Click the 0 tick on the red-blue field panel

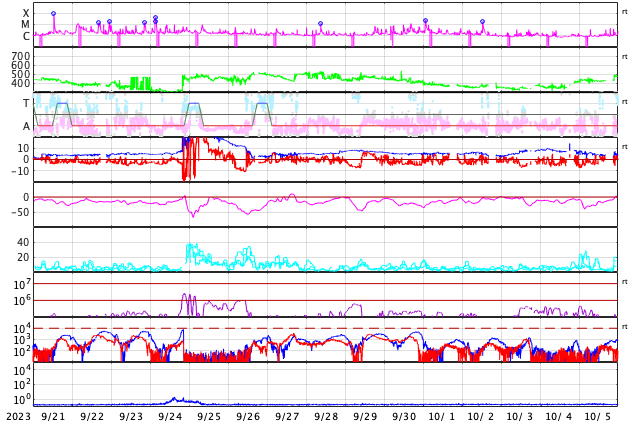[26, 160]
